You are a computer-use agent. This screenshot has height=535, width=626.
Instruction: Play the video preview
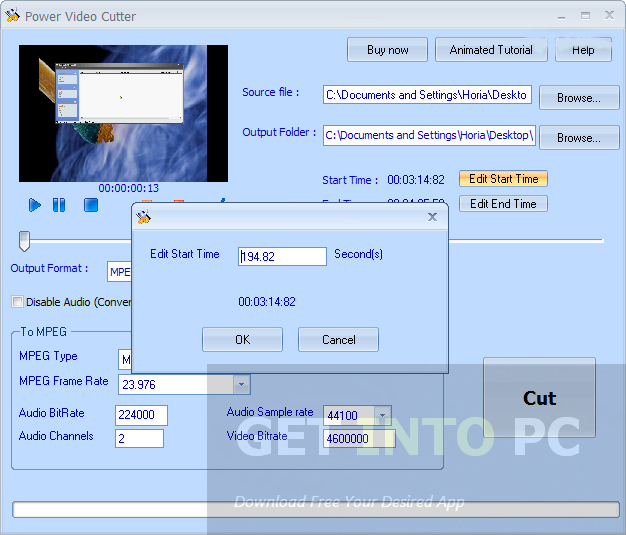(x=35, y=205)
